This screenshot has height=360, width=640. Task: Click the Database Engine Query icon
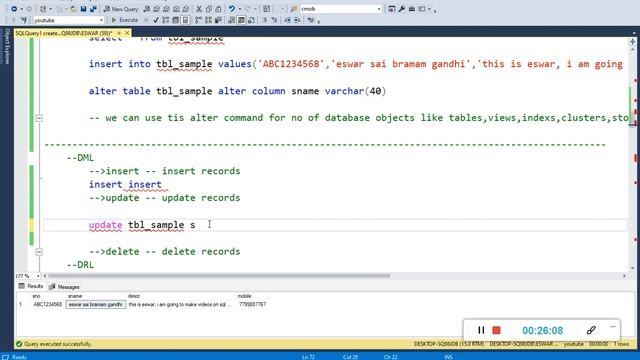pos(147,9)
